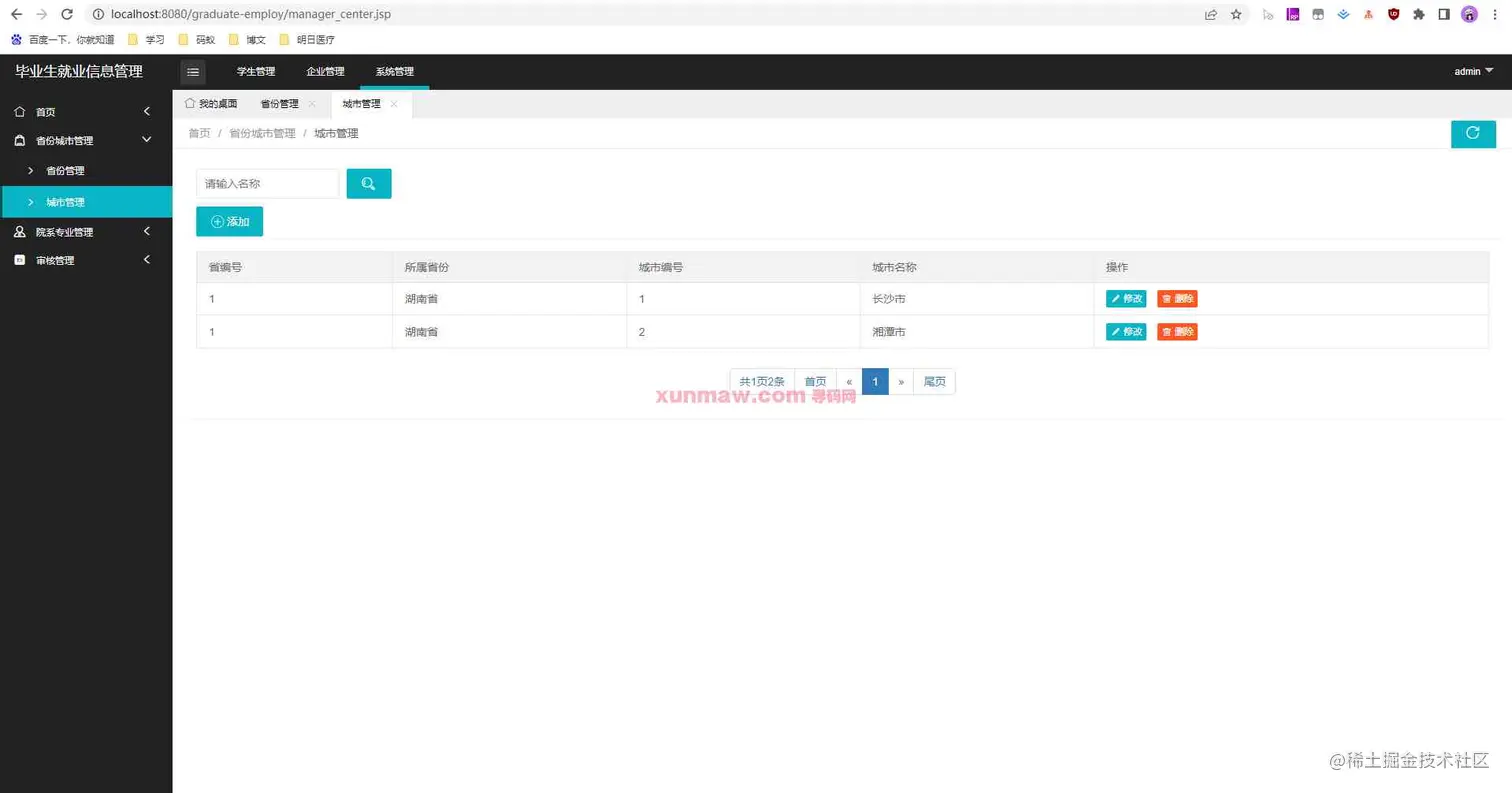Image resolution: width=1512 pixels, height=793 pixels.
Task: Open the Chrome three-dot menu
Action: point(1496,14)
